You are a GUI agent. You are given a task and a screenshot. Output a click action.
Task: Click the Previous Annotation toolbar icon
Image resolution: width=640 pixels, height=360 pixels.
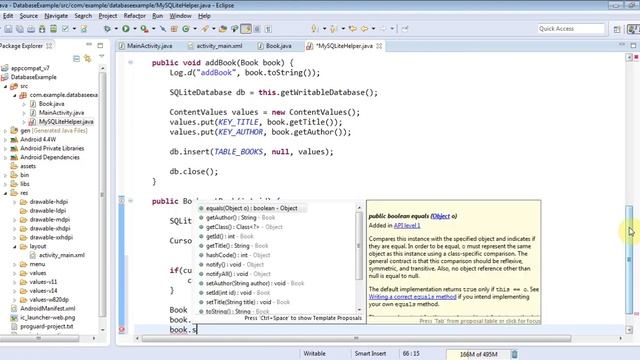click(333, 29)
